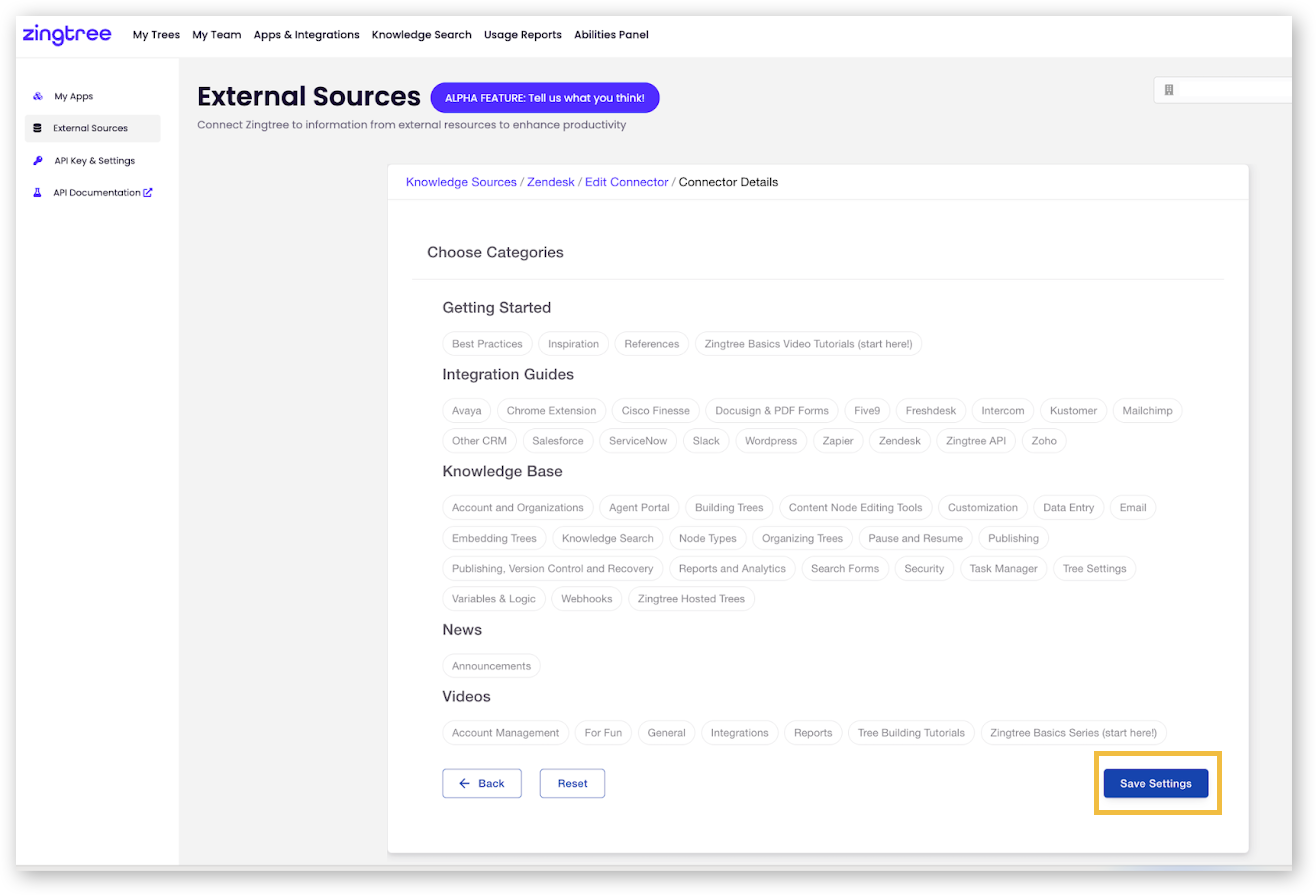Select the Knowledge Search category chip

[x=607, y=538]
